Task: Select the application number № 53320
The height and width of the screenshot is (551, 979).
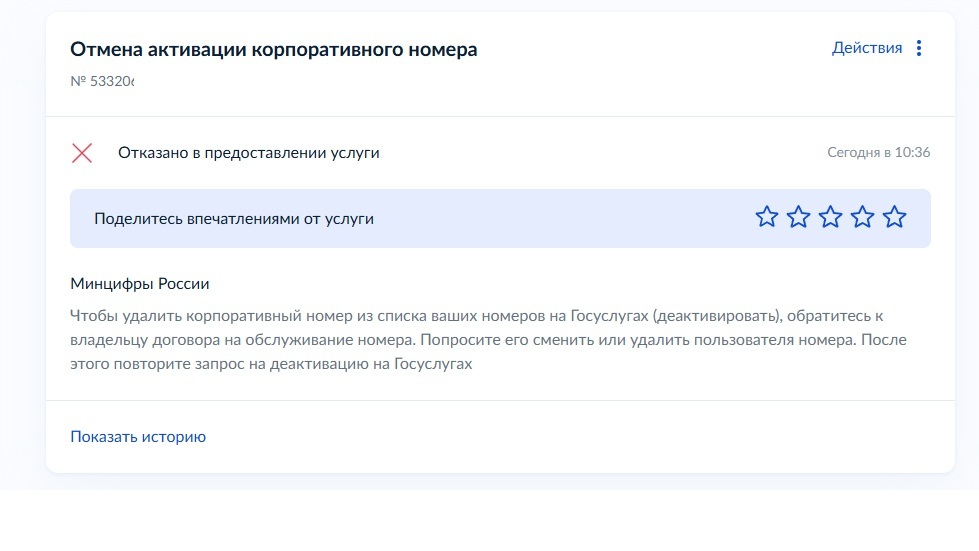Action: (102, 81)
